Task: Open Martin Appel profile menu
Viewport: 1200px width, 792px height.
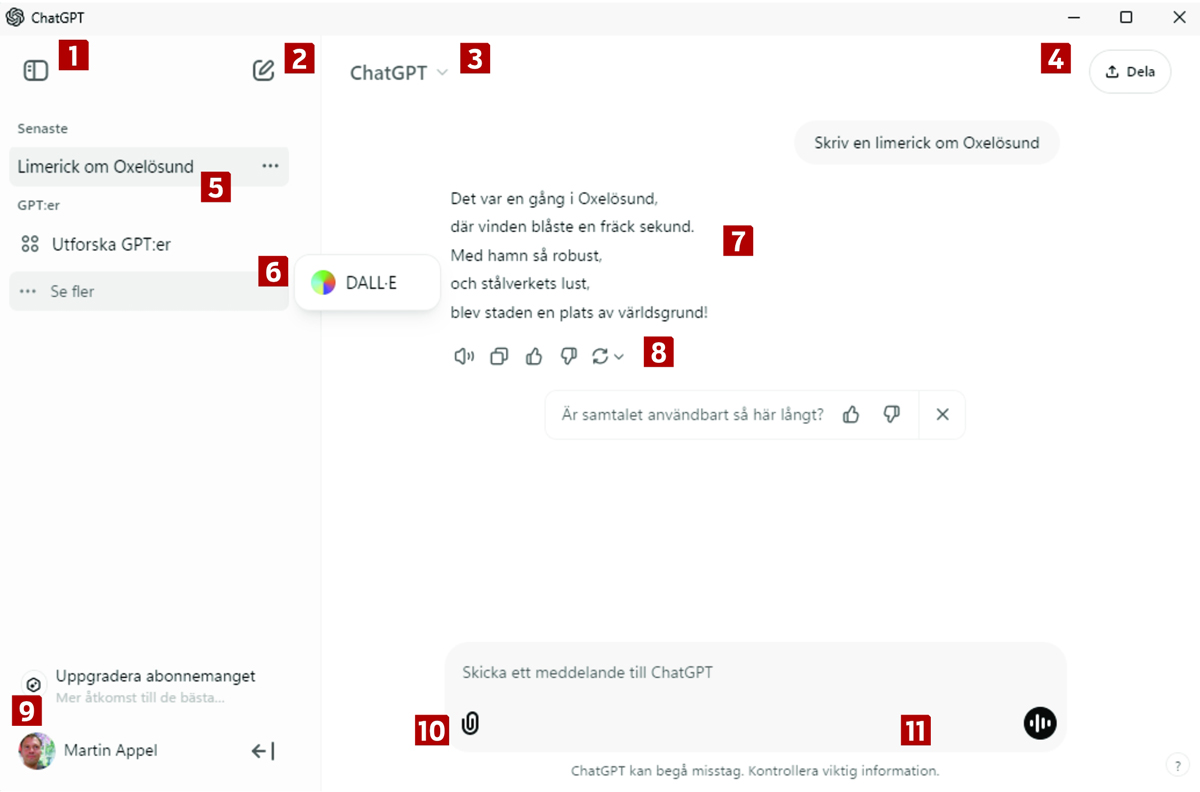Action: [110, 750]
